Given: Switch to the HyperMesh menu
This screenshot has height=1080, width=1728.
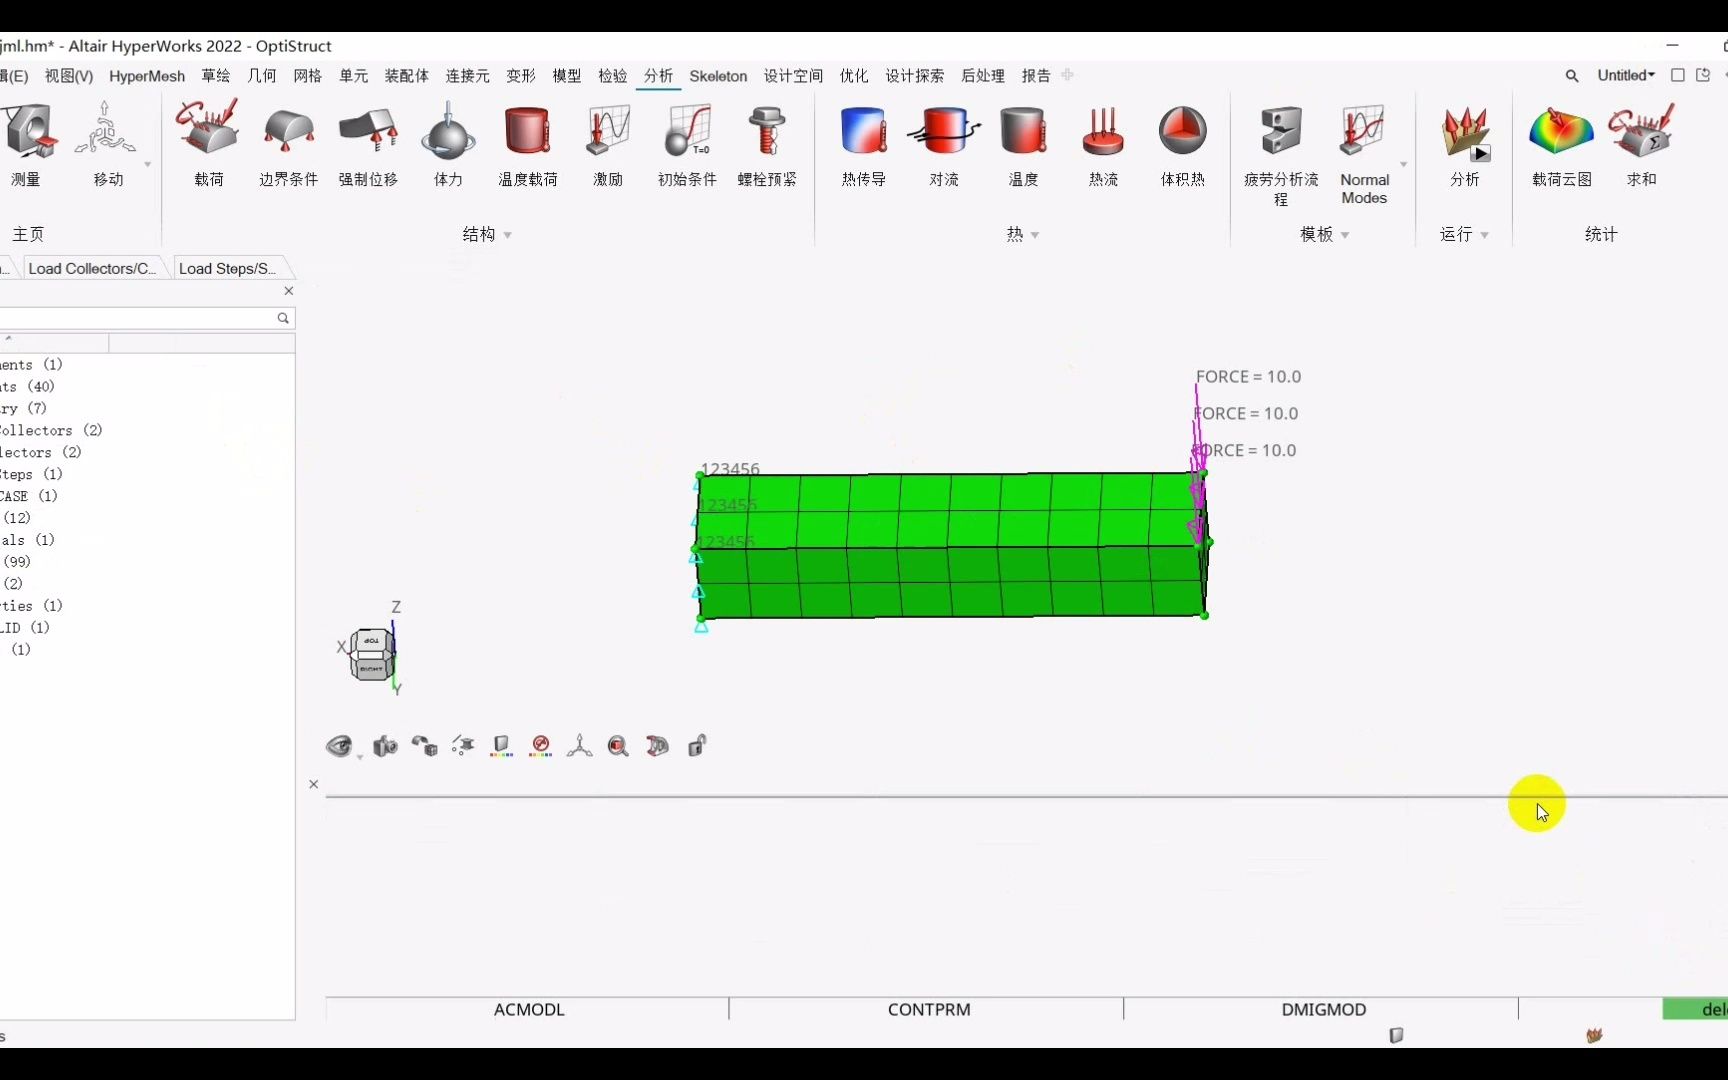Looking at the screenshot, I should 146,75.
